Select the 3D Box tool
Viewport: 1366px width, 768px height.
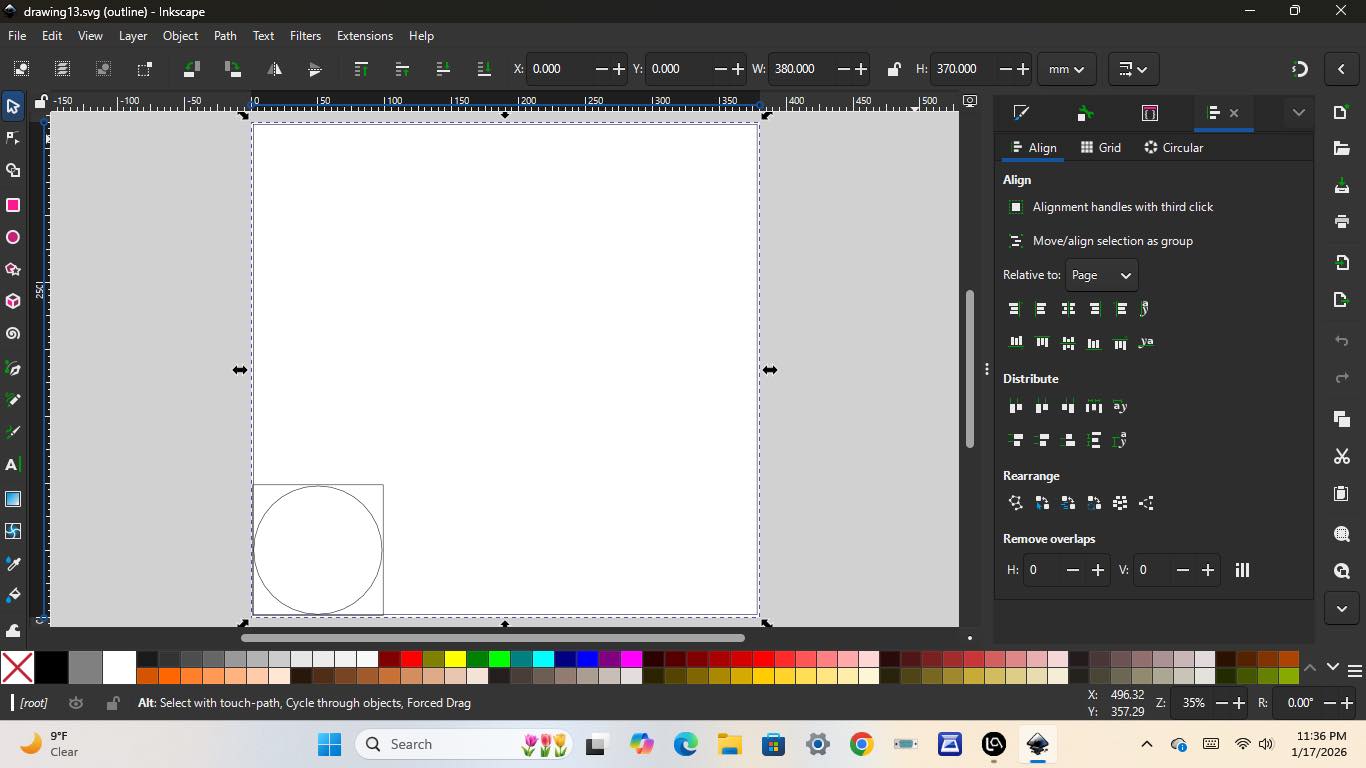pos(13,302)
